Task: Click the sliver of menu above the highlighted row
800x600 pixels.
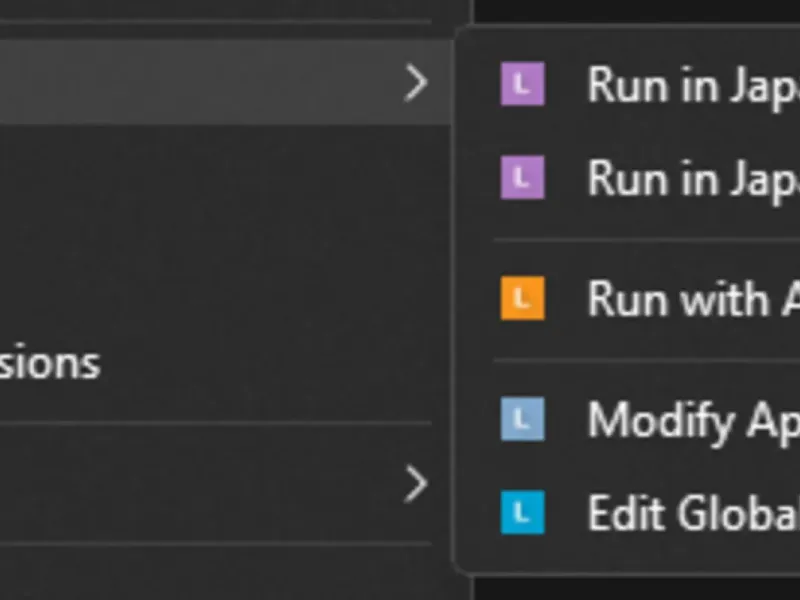Action: pos(200,10)
